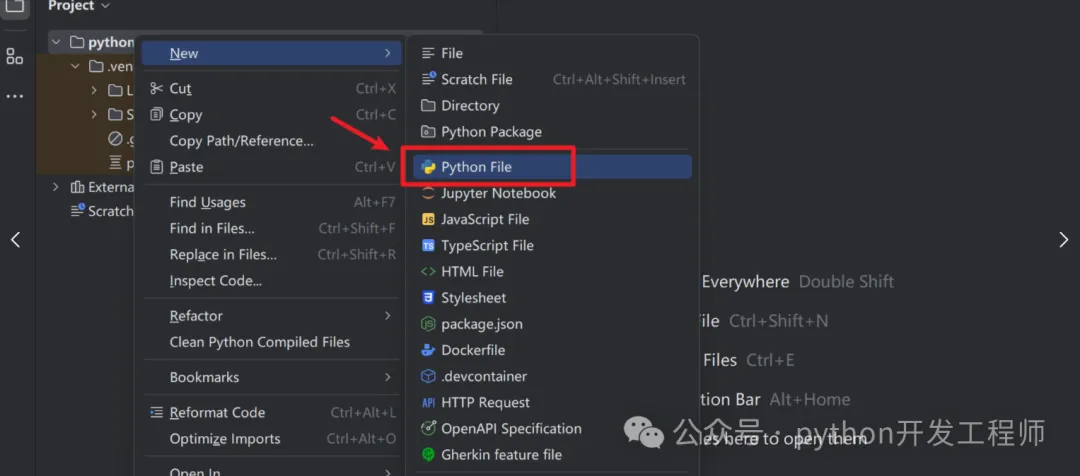Click the Cut scissors icon
1080x476 pixels.
tap(156, 89)
